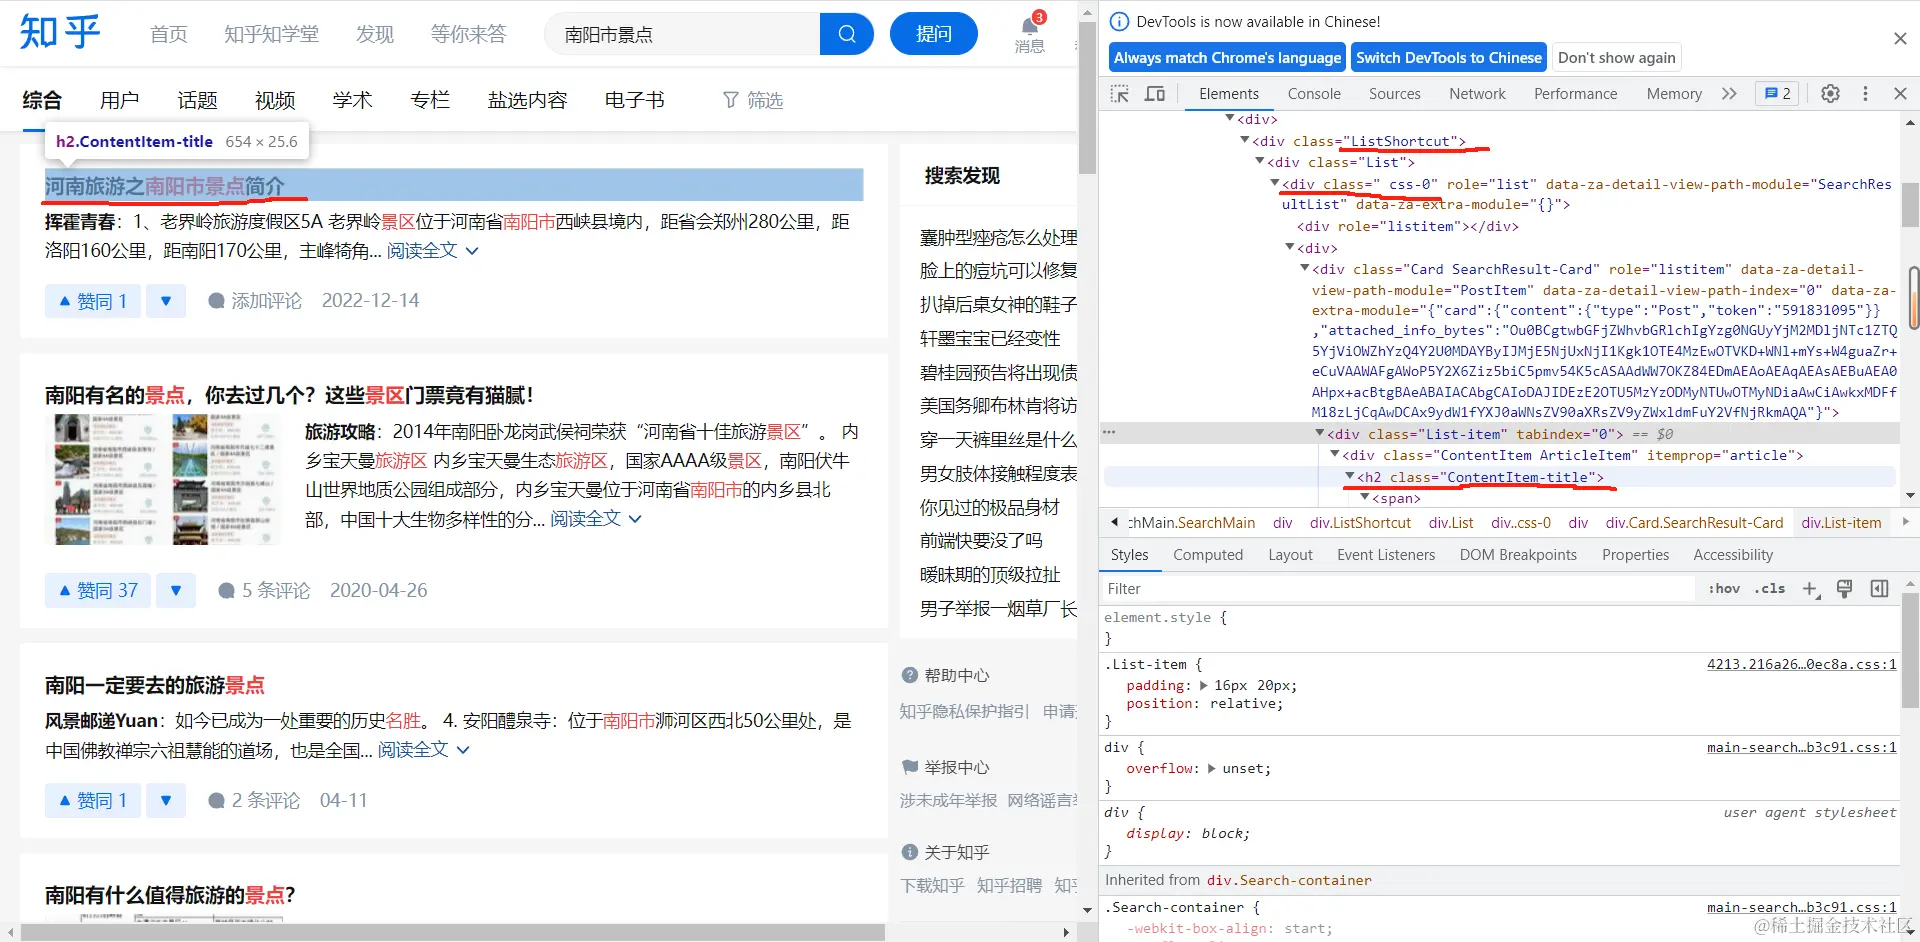1920x942 pixels.
Task: Open the Memory tab
Action: 1674,94
